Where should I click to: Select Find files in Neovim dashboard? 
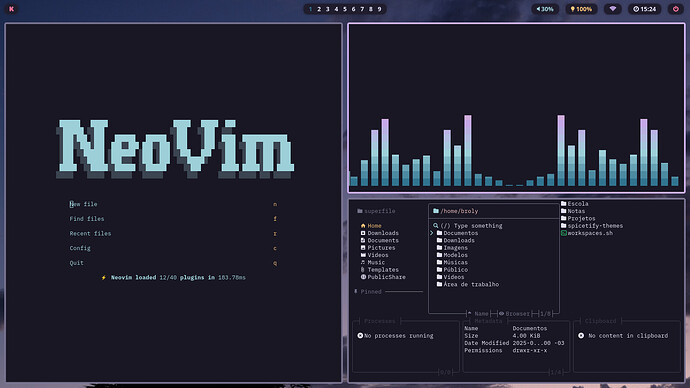coord(87,219)
